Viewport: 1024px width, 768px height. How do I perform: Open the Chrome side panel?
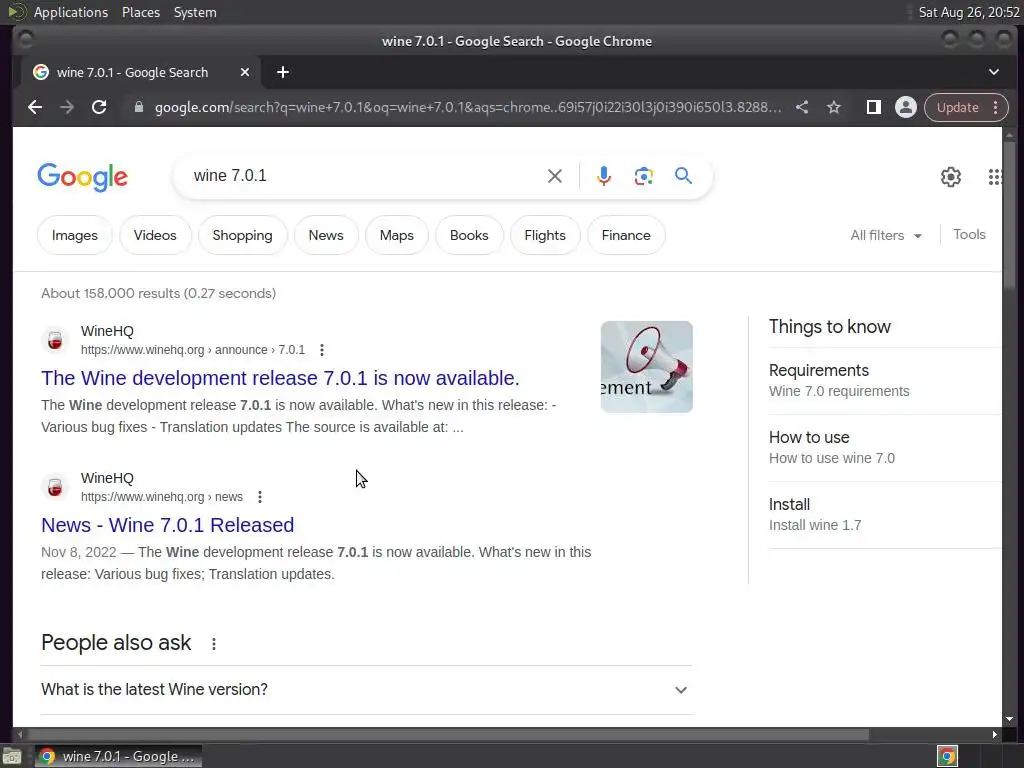pyautogui.click(x=873, y=107)
